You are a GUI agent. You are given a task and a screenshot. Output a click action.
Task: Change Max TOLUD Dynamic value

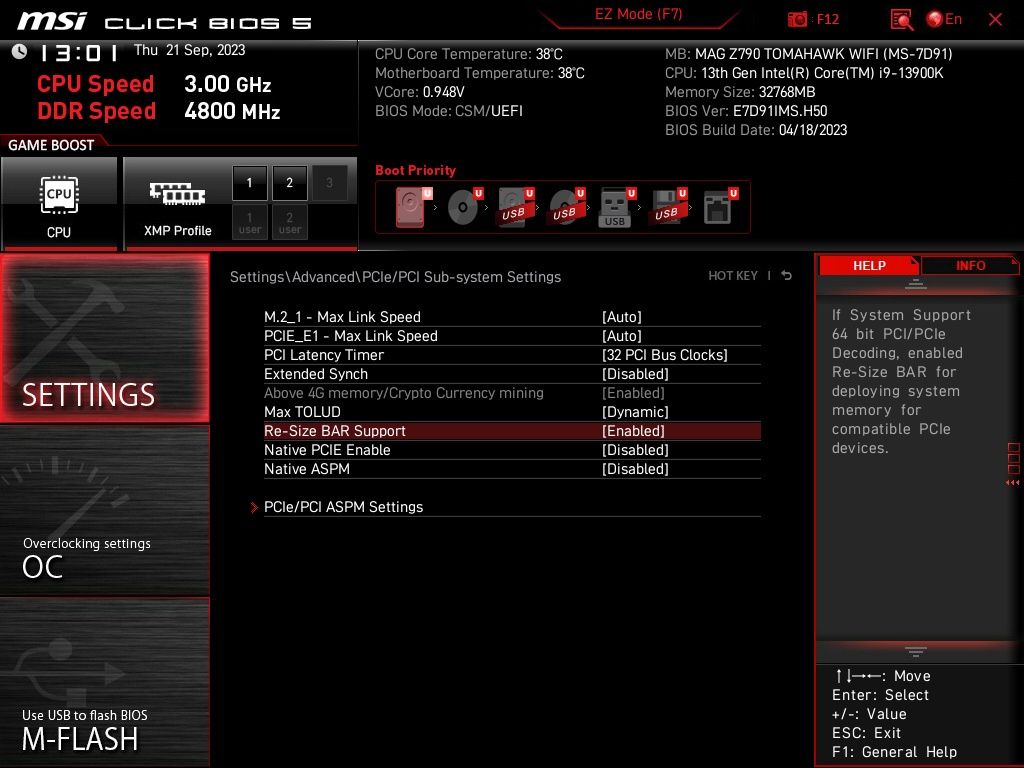[635, 412]
